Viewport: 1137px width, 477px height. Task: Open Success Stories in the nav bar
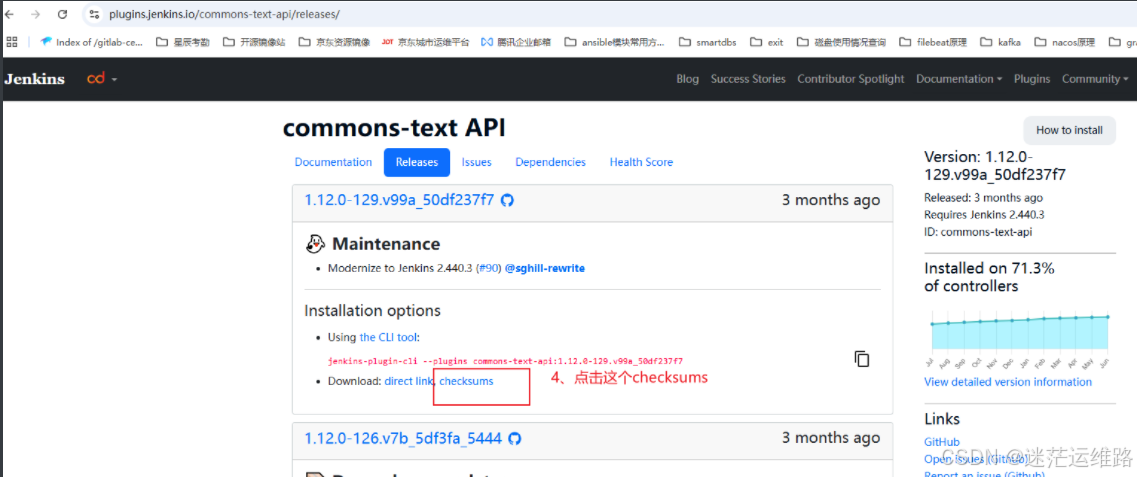coord(748,79)
